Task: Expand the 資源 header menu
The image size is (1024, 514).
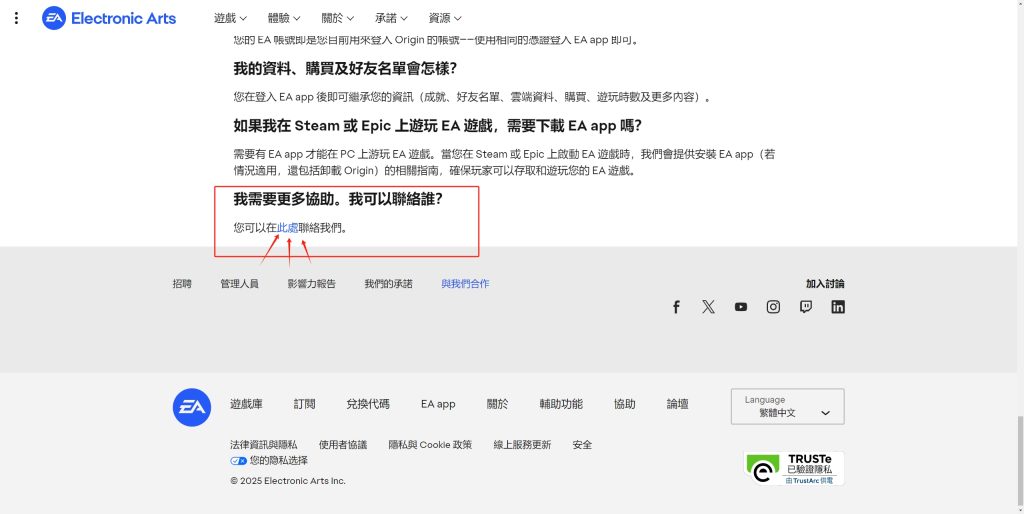Action: point(445,18)
